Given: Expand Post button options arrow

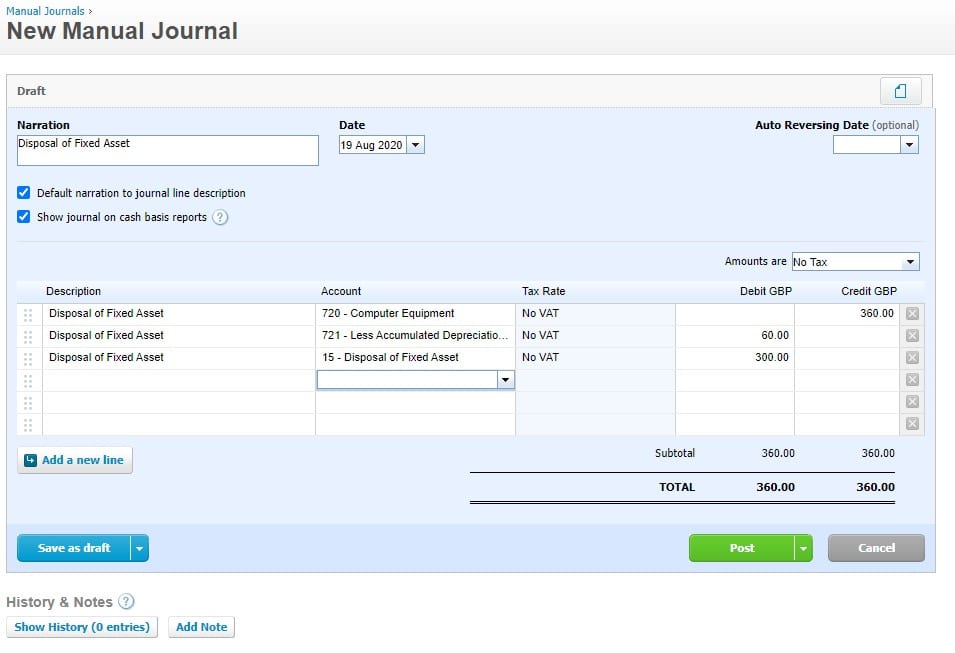Looking at the screenshot, I should coord(803,548).
